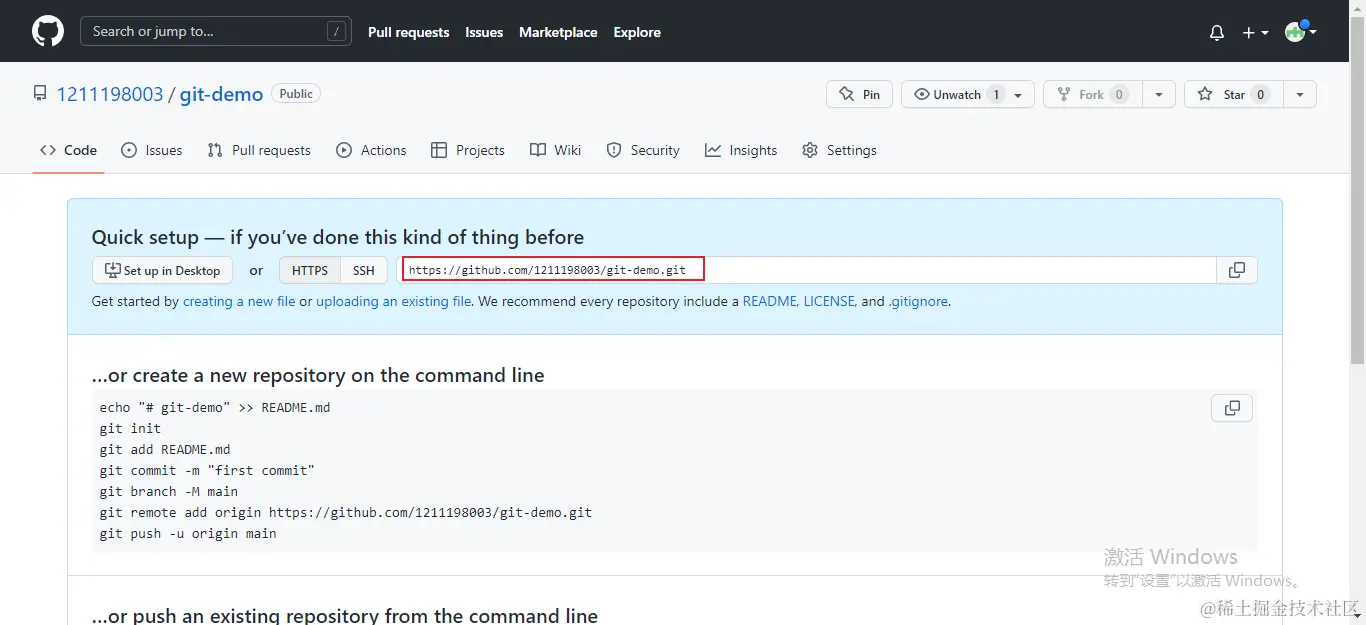The width and height of the screenshot is (1366, 625).
Task: Copy the clone URL to clipboard
Action: [x=1237, y=270]
